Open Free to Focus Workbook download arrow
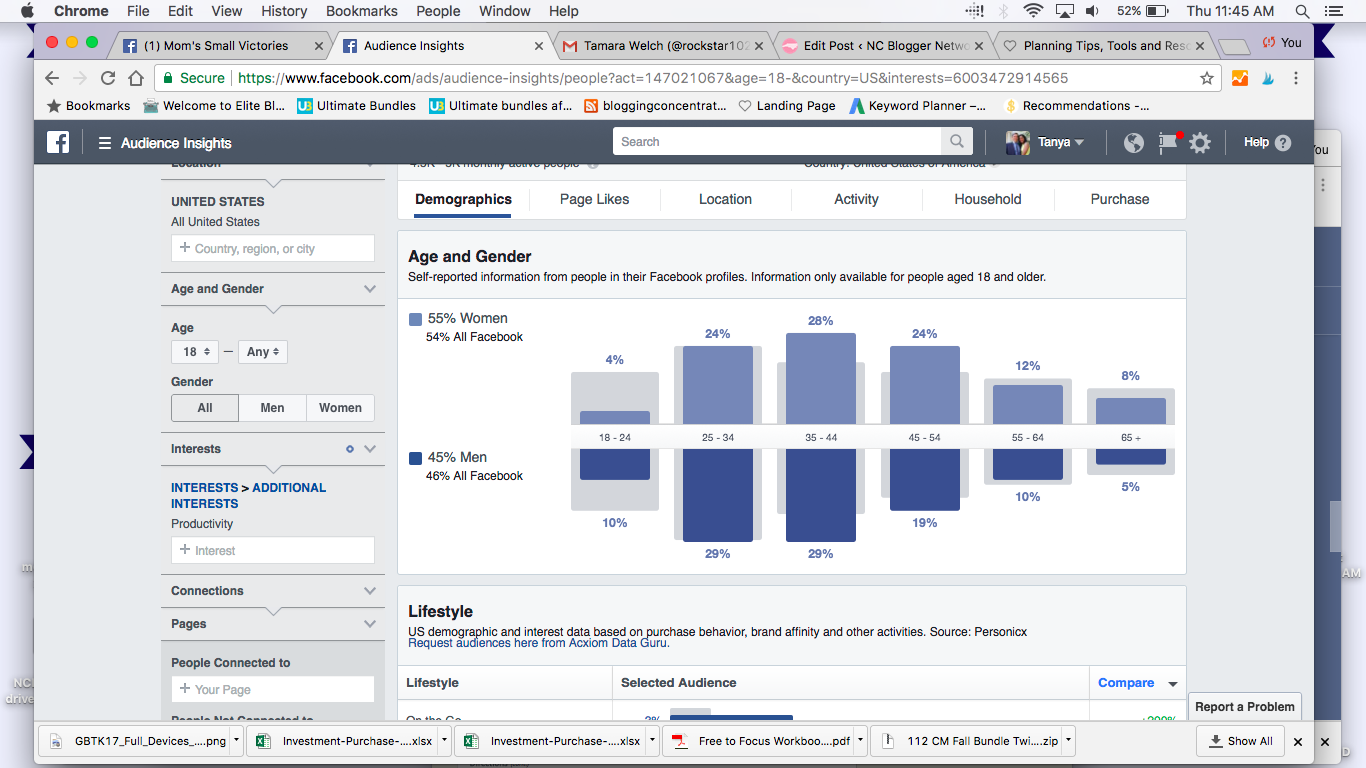Screen dimensions: 1366x768 click(x=860, y=742)
